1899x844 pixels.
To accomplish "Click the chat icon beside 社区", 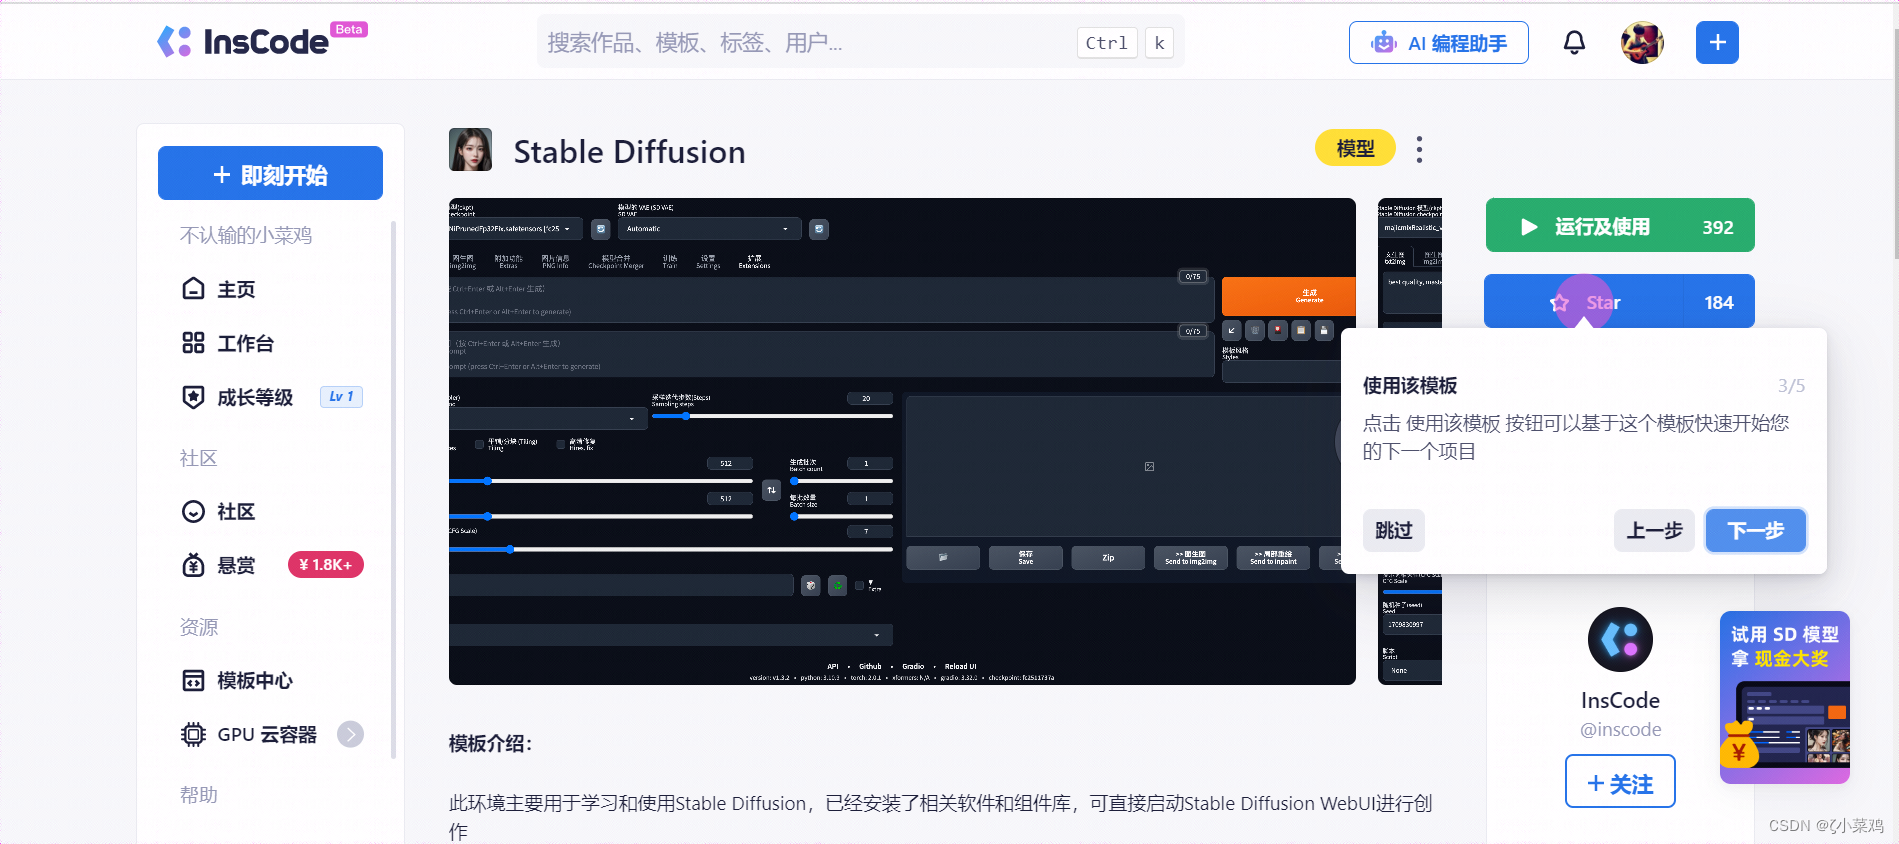I will pyautogui.click(x=193, y=511).
